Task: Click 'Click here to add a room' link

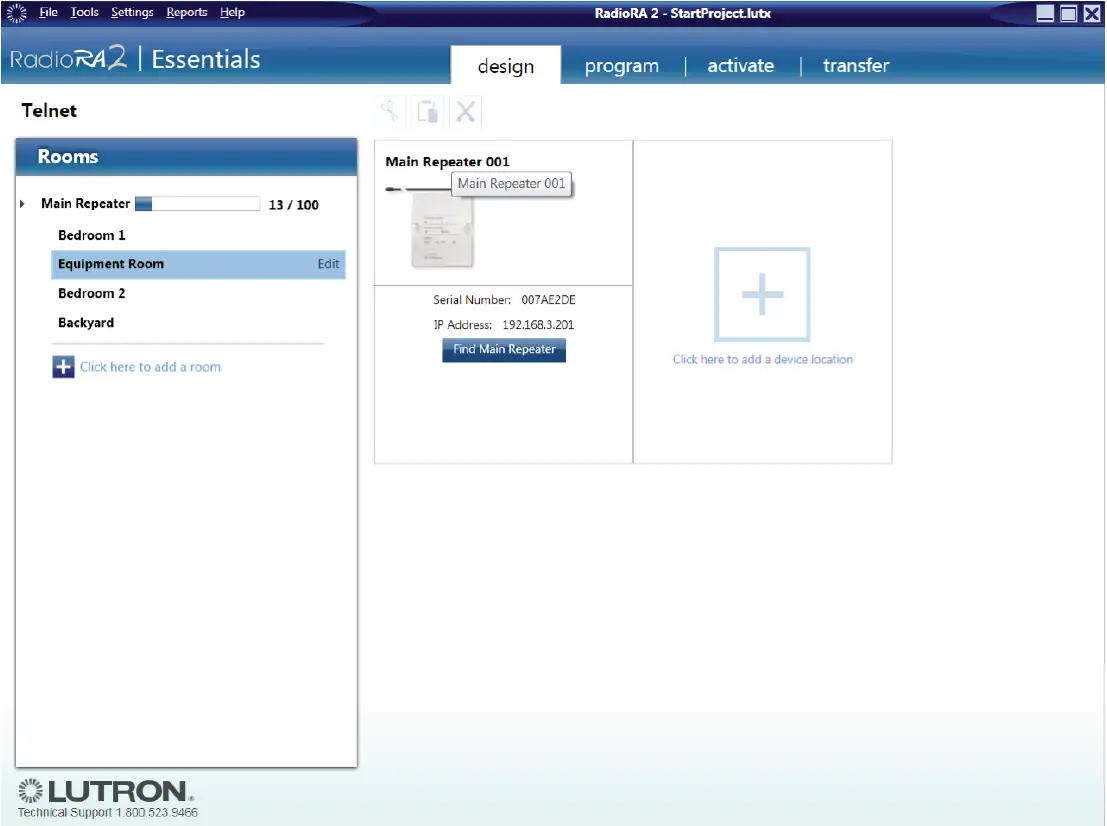Action: click(150, 367)
